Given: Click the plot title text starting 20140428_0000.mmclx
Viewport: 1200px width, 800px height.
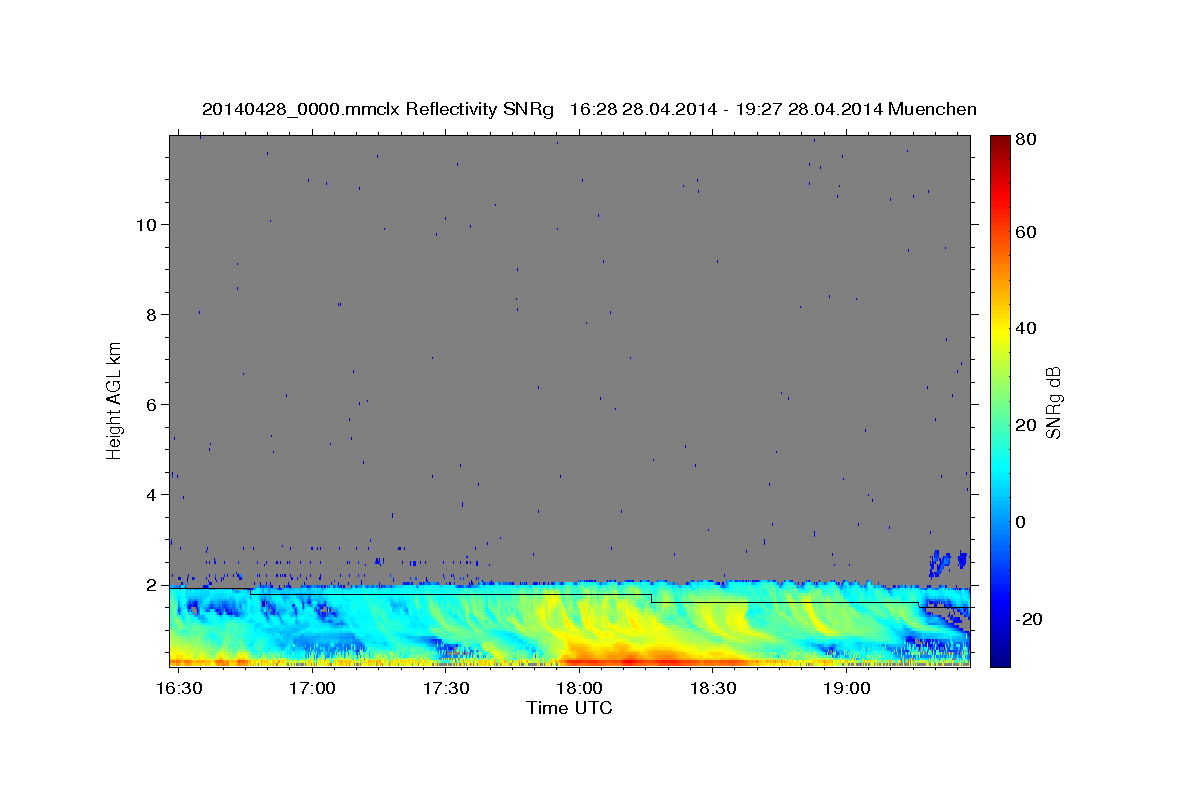Looking at the screenshot, I should pos(589,109).
